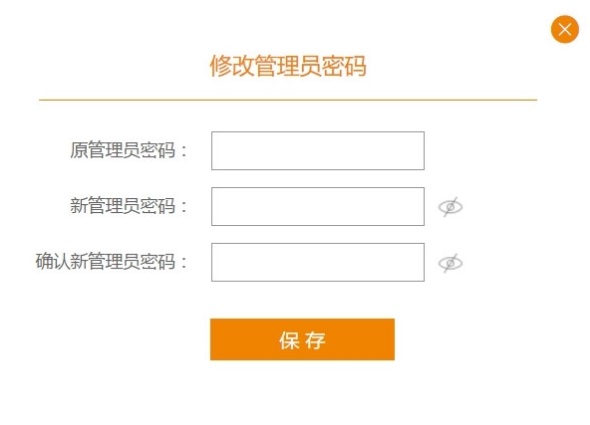Screen dimensions: 590x425
Task: Click the horizontal divider line below the title
Action: 288,100
